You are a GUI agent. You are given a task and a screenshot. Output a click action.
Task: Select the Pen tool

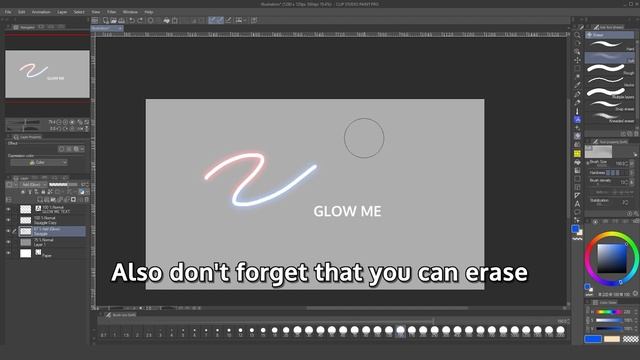pos(577,94)
